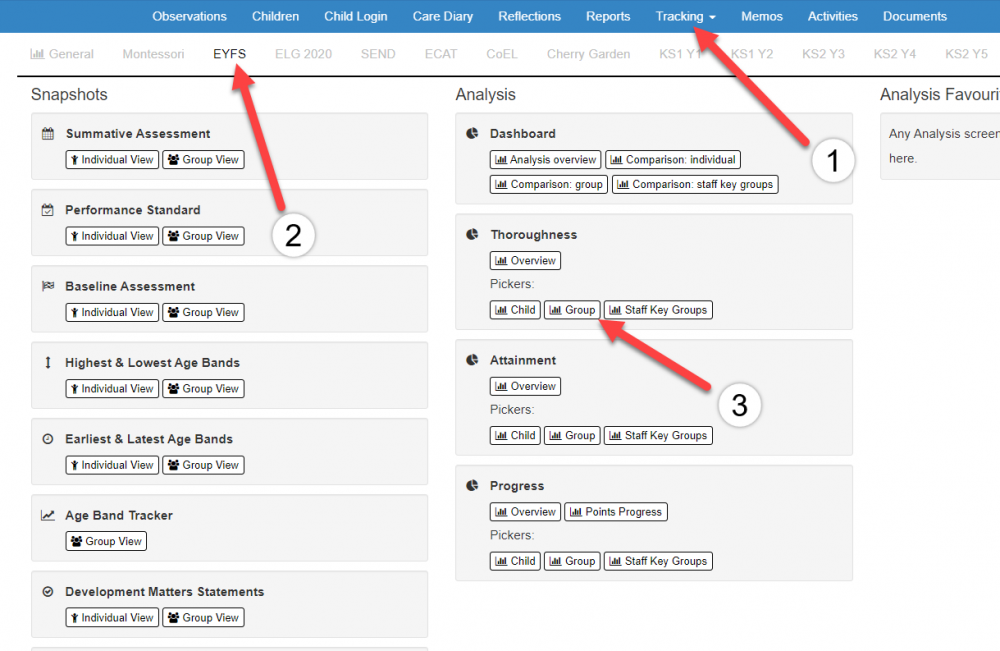Open the Reports menu item
The height and width of the screenshot is (651, 1000).
click(608, 17)
